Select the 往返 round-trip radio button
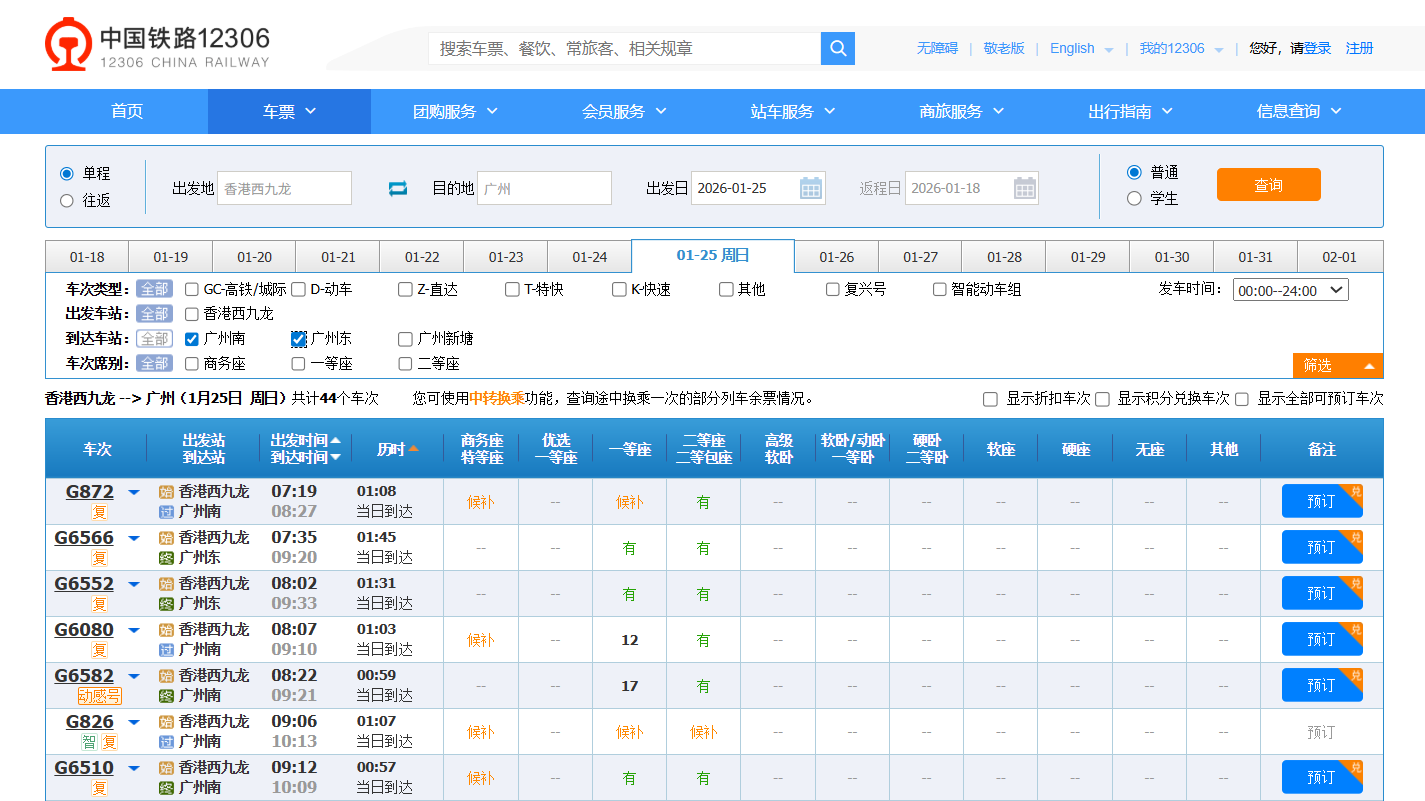The height and width of the screenshot is (801, 1425). (x=67, y=200)
